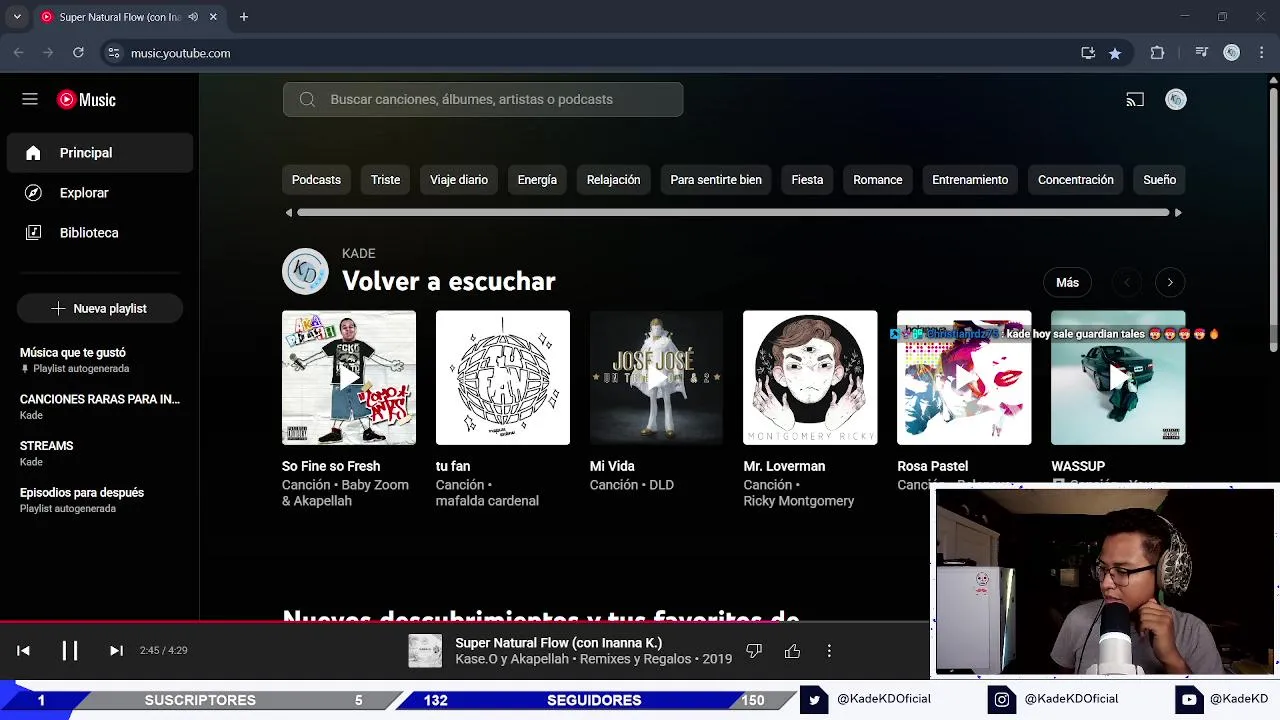Open the STREAMS playlist
The height and width of the screenshot is (720, 1280).
(100, 453)
